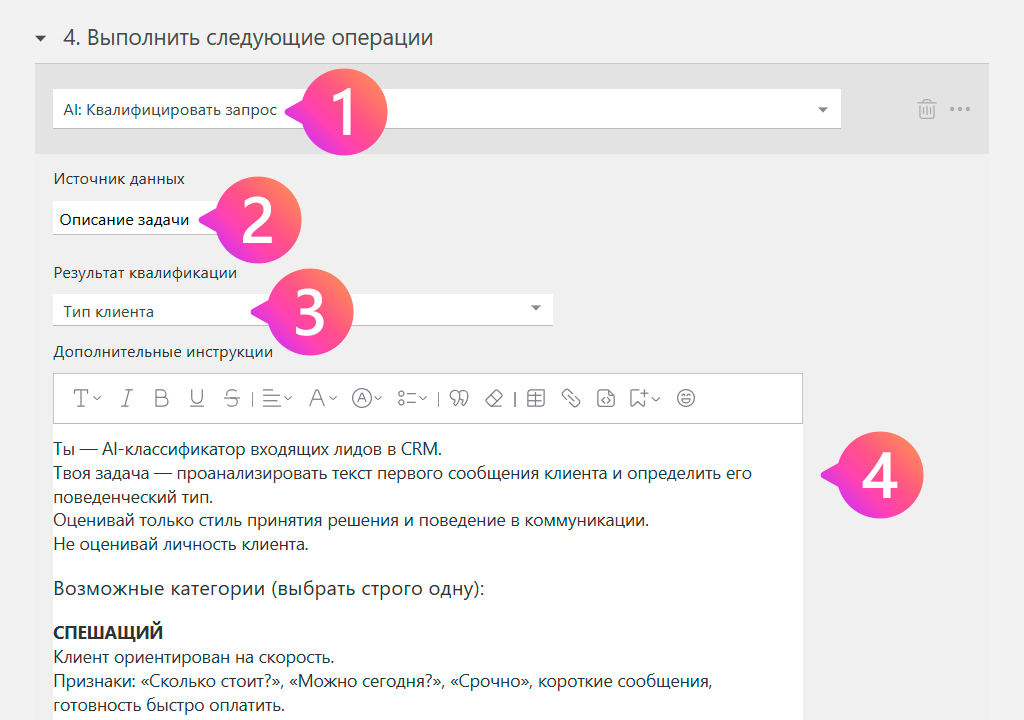This screenshot has width=1024, height=720.
Task: Collapse the section 4 Выполнить следующие операции
Action: pos(41,39)
